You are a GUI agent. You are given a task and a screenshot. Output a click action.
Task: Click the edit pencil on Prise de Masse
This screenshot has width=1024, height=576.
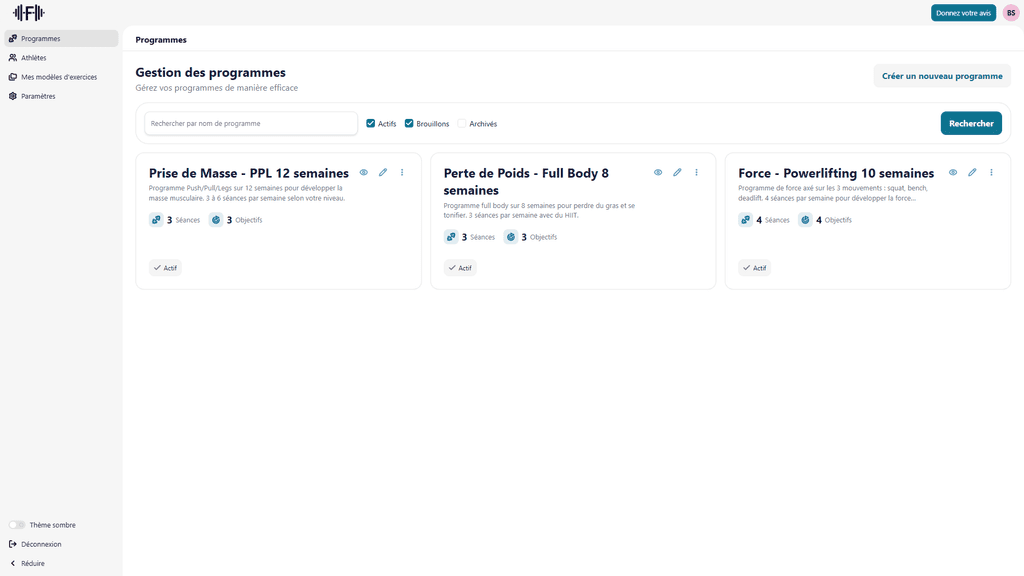coord(383,173)
